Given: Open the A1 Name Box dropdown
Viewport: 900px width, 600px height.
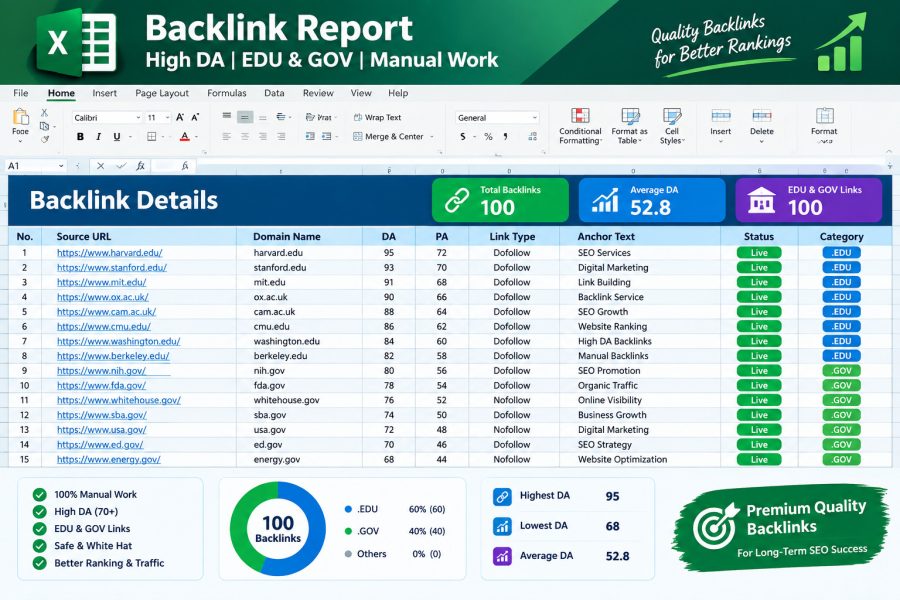Looking at the screenshot, I should coord(61,166).
